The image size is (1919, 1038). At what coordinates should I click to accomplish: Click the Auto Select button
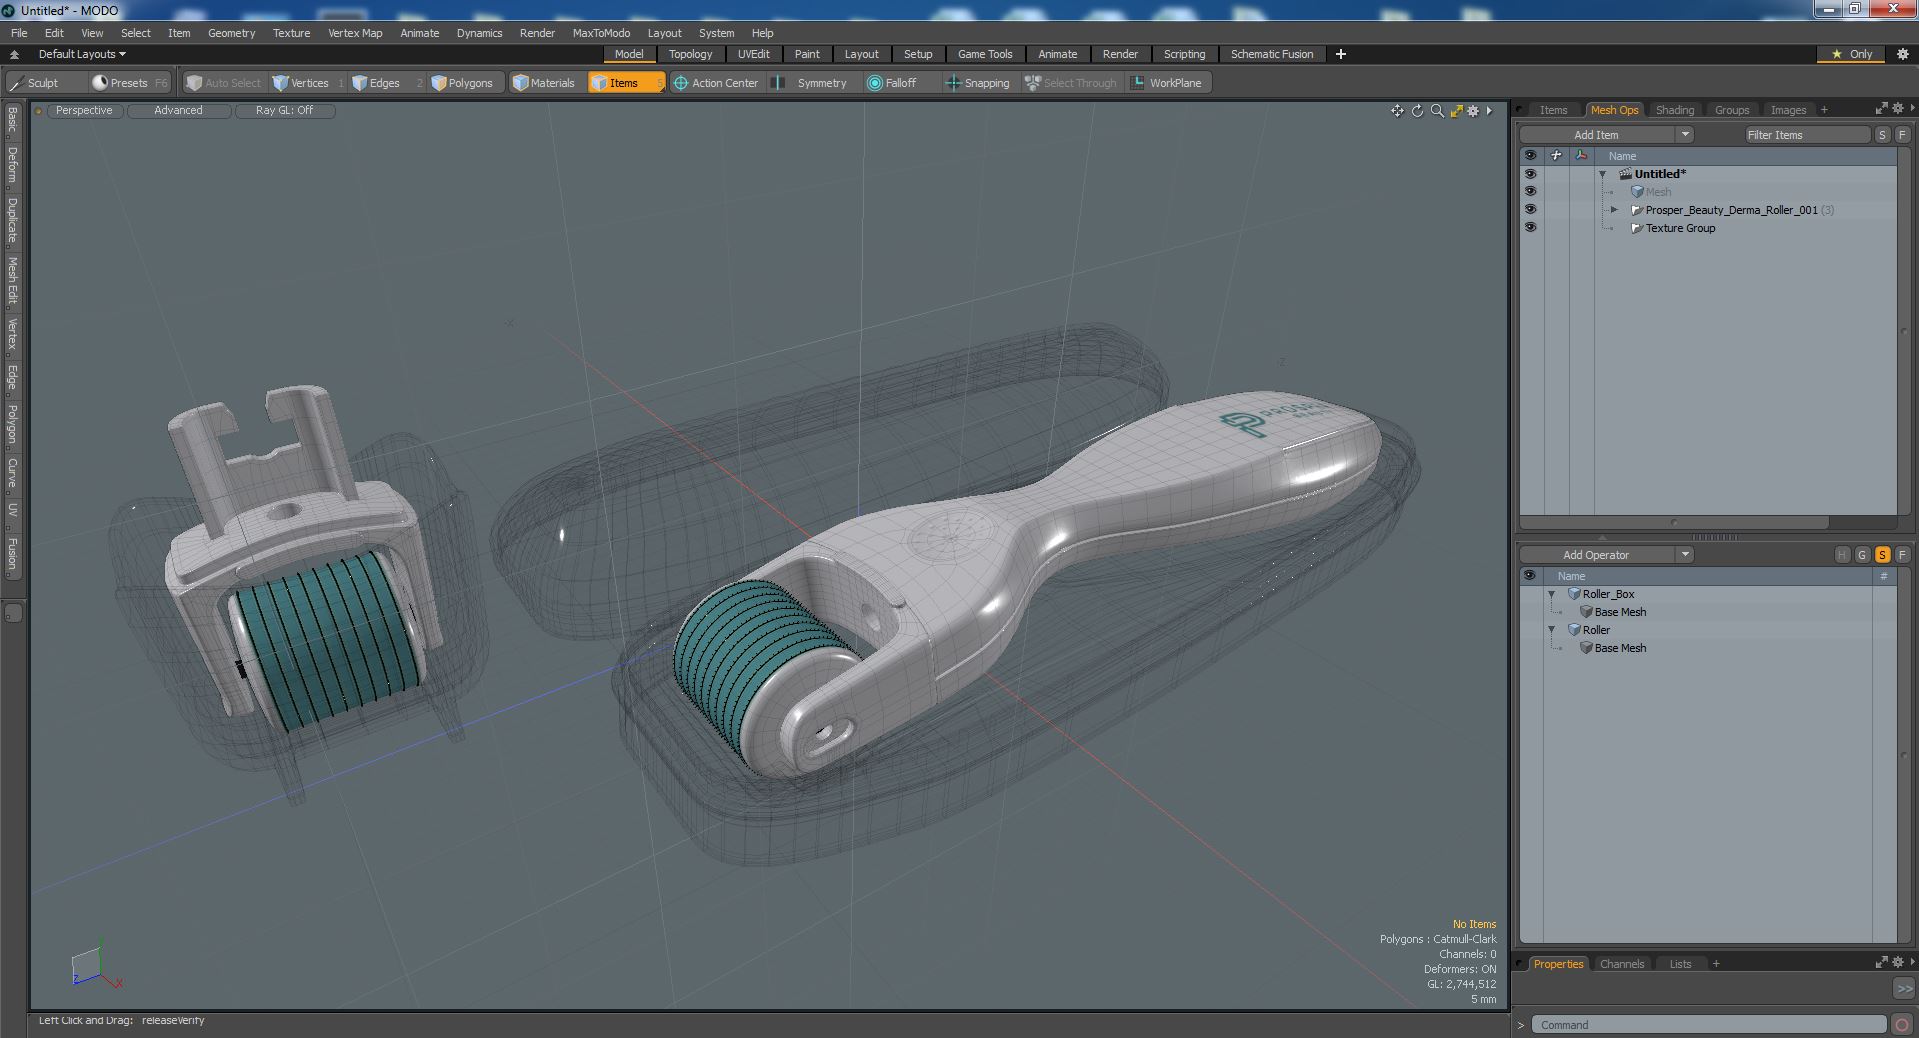point(223,83)
